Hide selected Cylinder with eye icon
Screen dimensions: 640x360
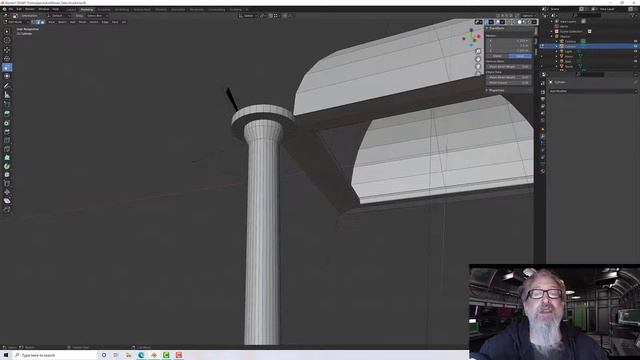(636, 46)
